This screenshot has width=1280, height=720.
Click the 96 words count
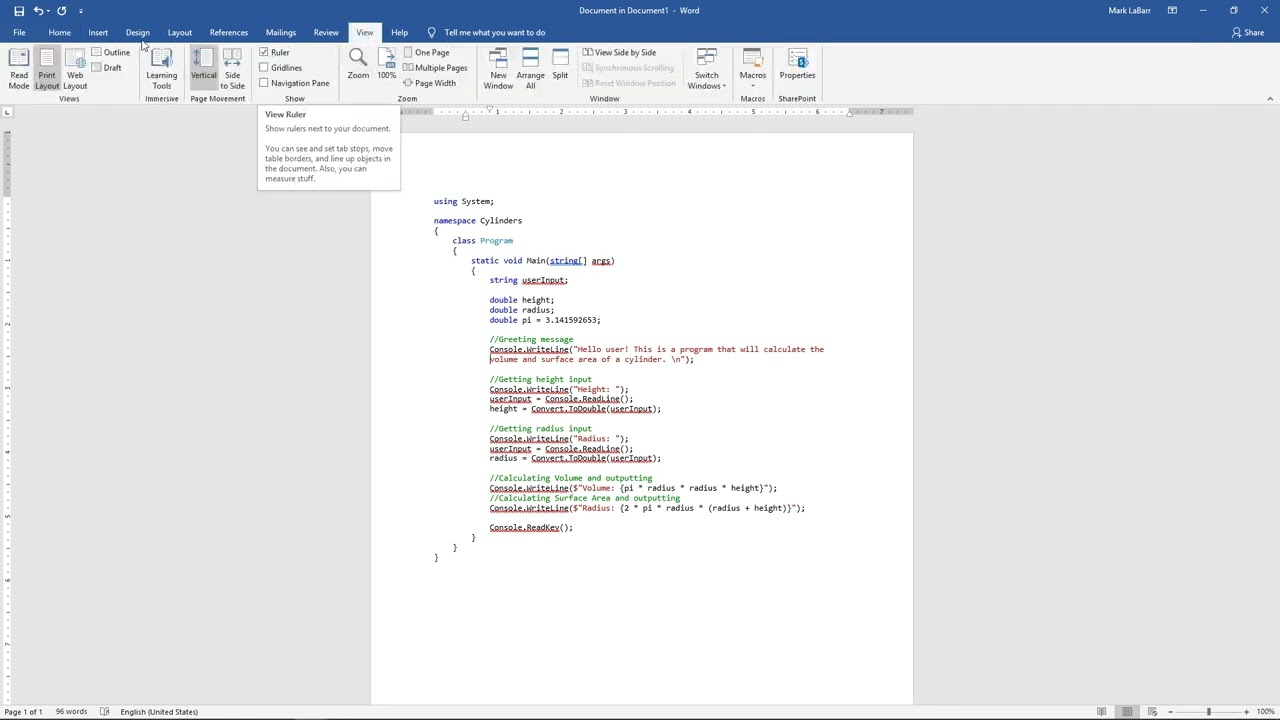pyautogui.click(x=71, y=712)
